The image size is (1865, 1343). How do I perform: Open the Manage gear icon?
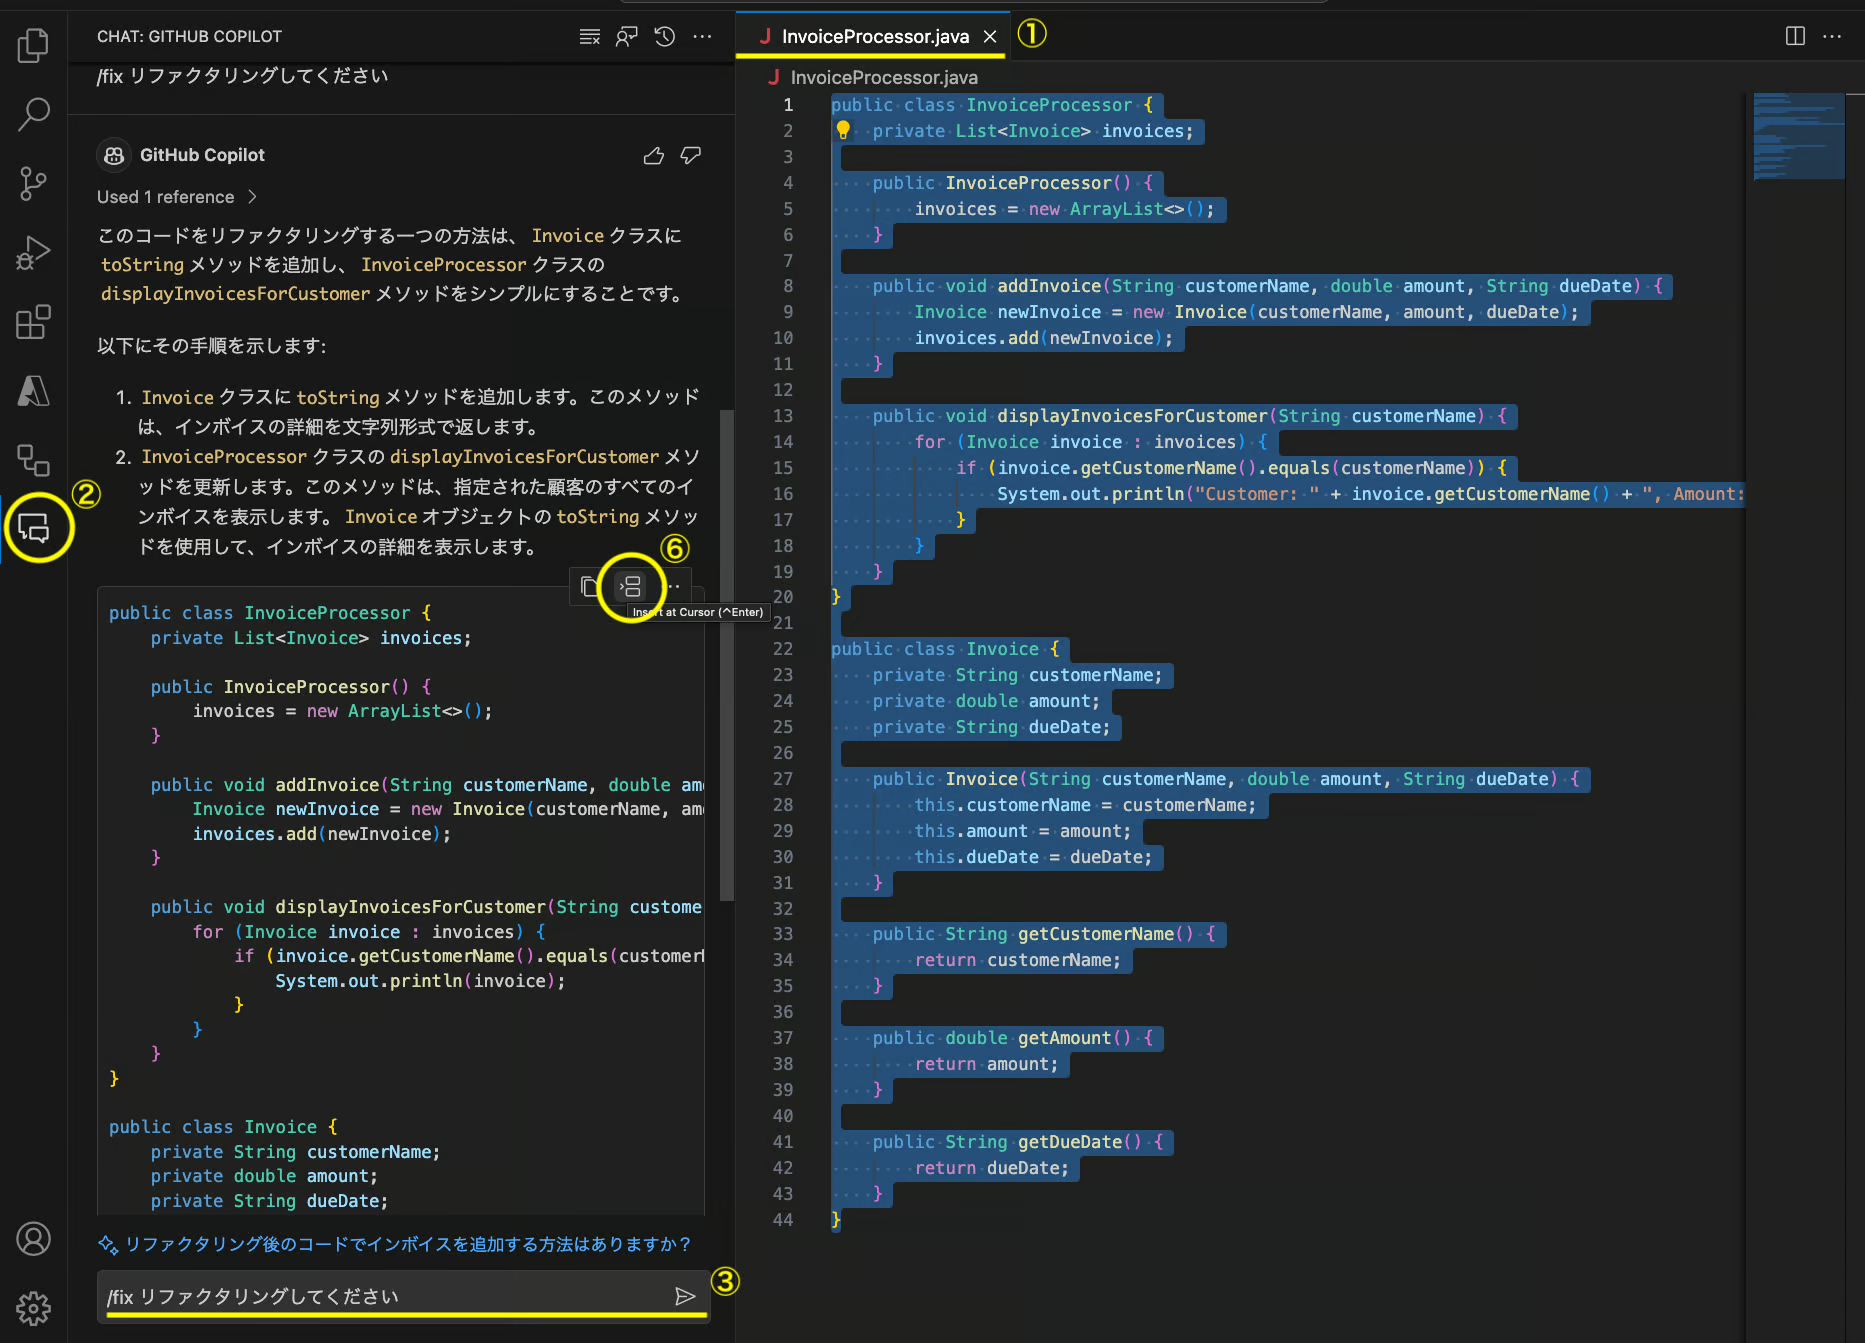pyautogui.click(x=33, y=1308)
